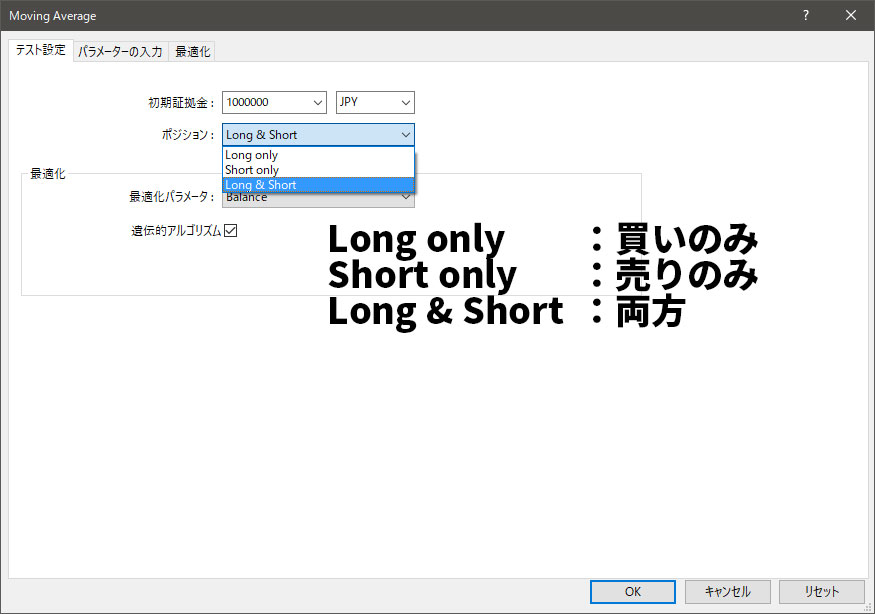Close the Moving Average dialog
Viewport: 875px width, 614px height.
click(851, 16)
